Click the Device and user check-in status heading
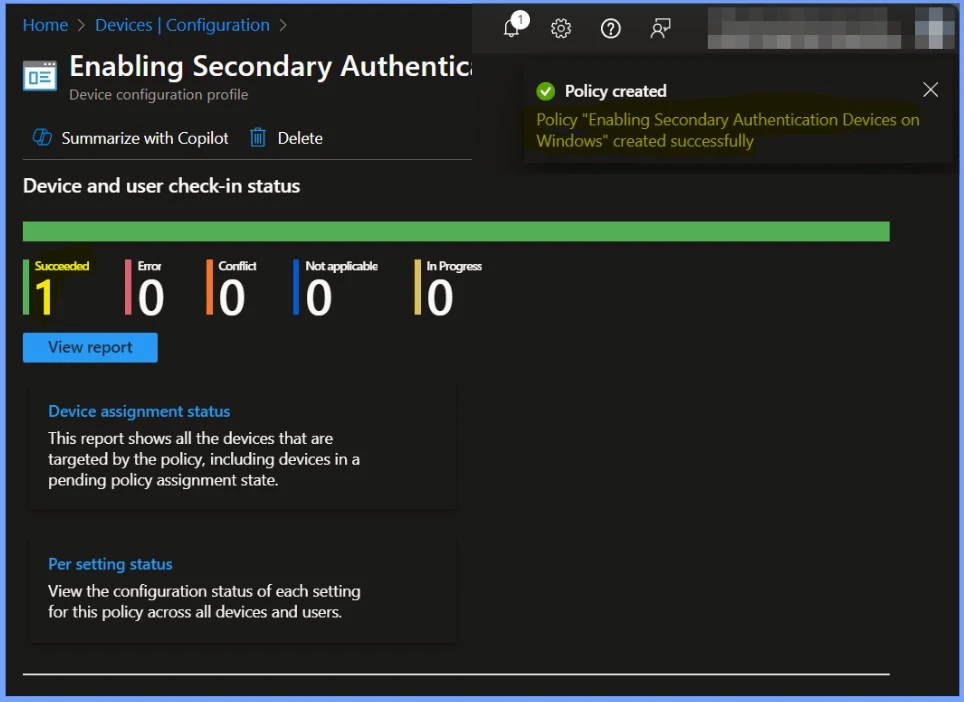The width and height of the screenshot is (964, 702). (162, 186)
